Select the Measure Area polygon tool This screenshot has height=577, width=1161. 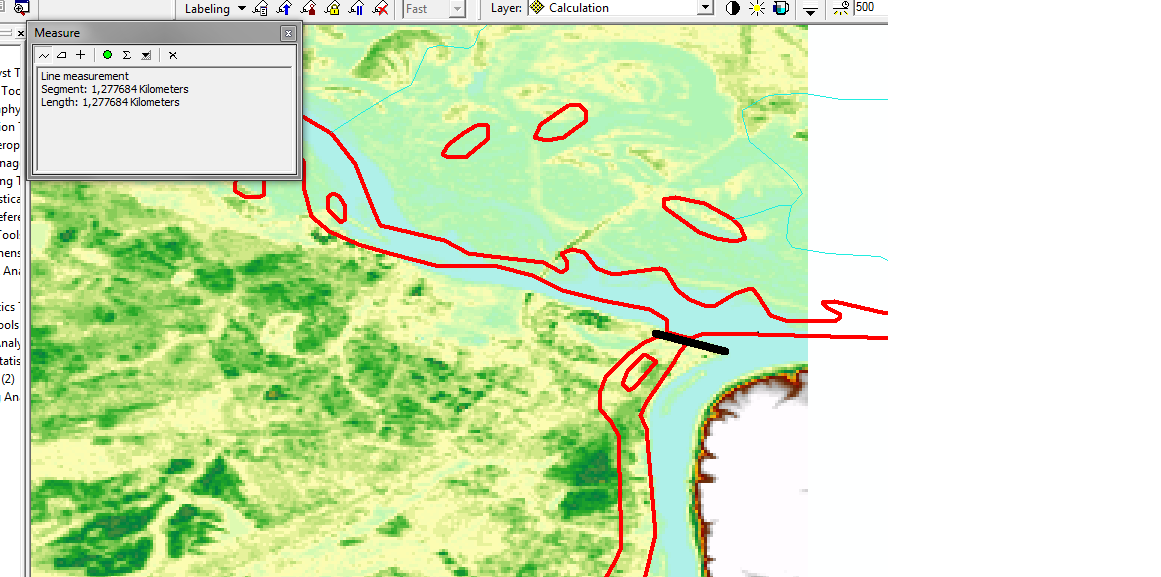tap(62, 55)
